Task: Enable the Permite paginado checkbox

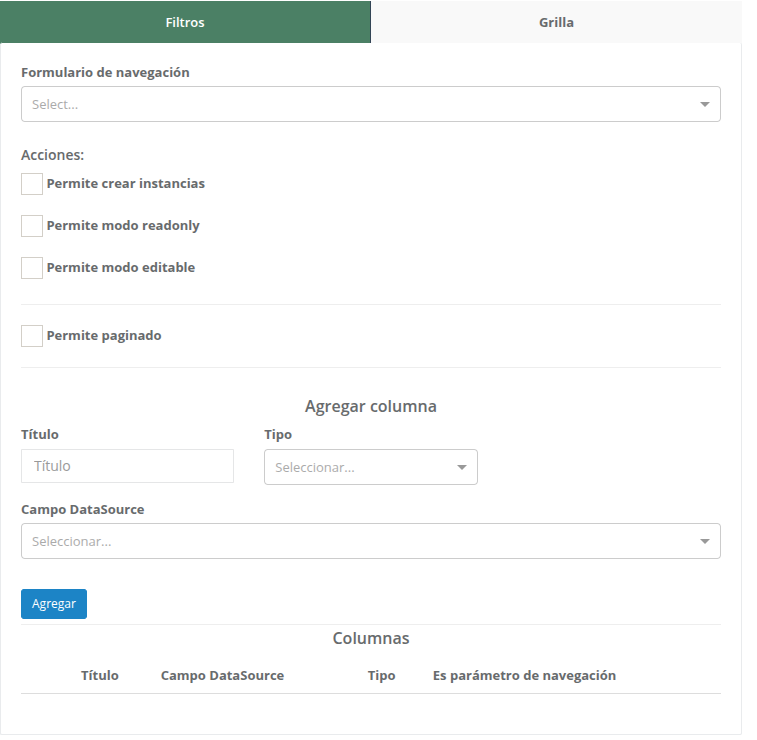Action: coord(32,336)
